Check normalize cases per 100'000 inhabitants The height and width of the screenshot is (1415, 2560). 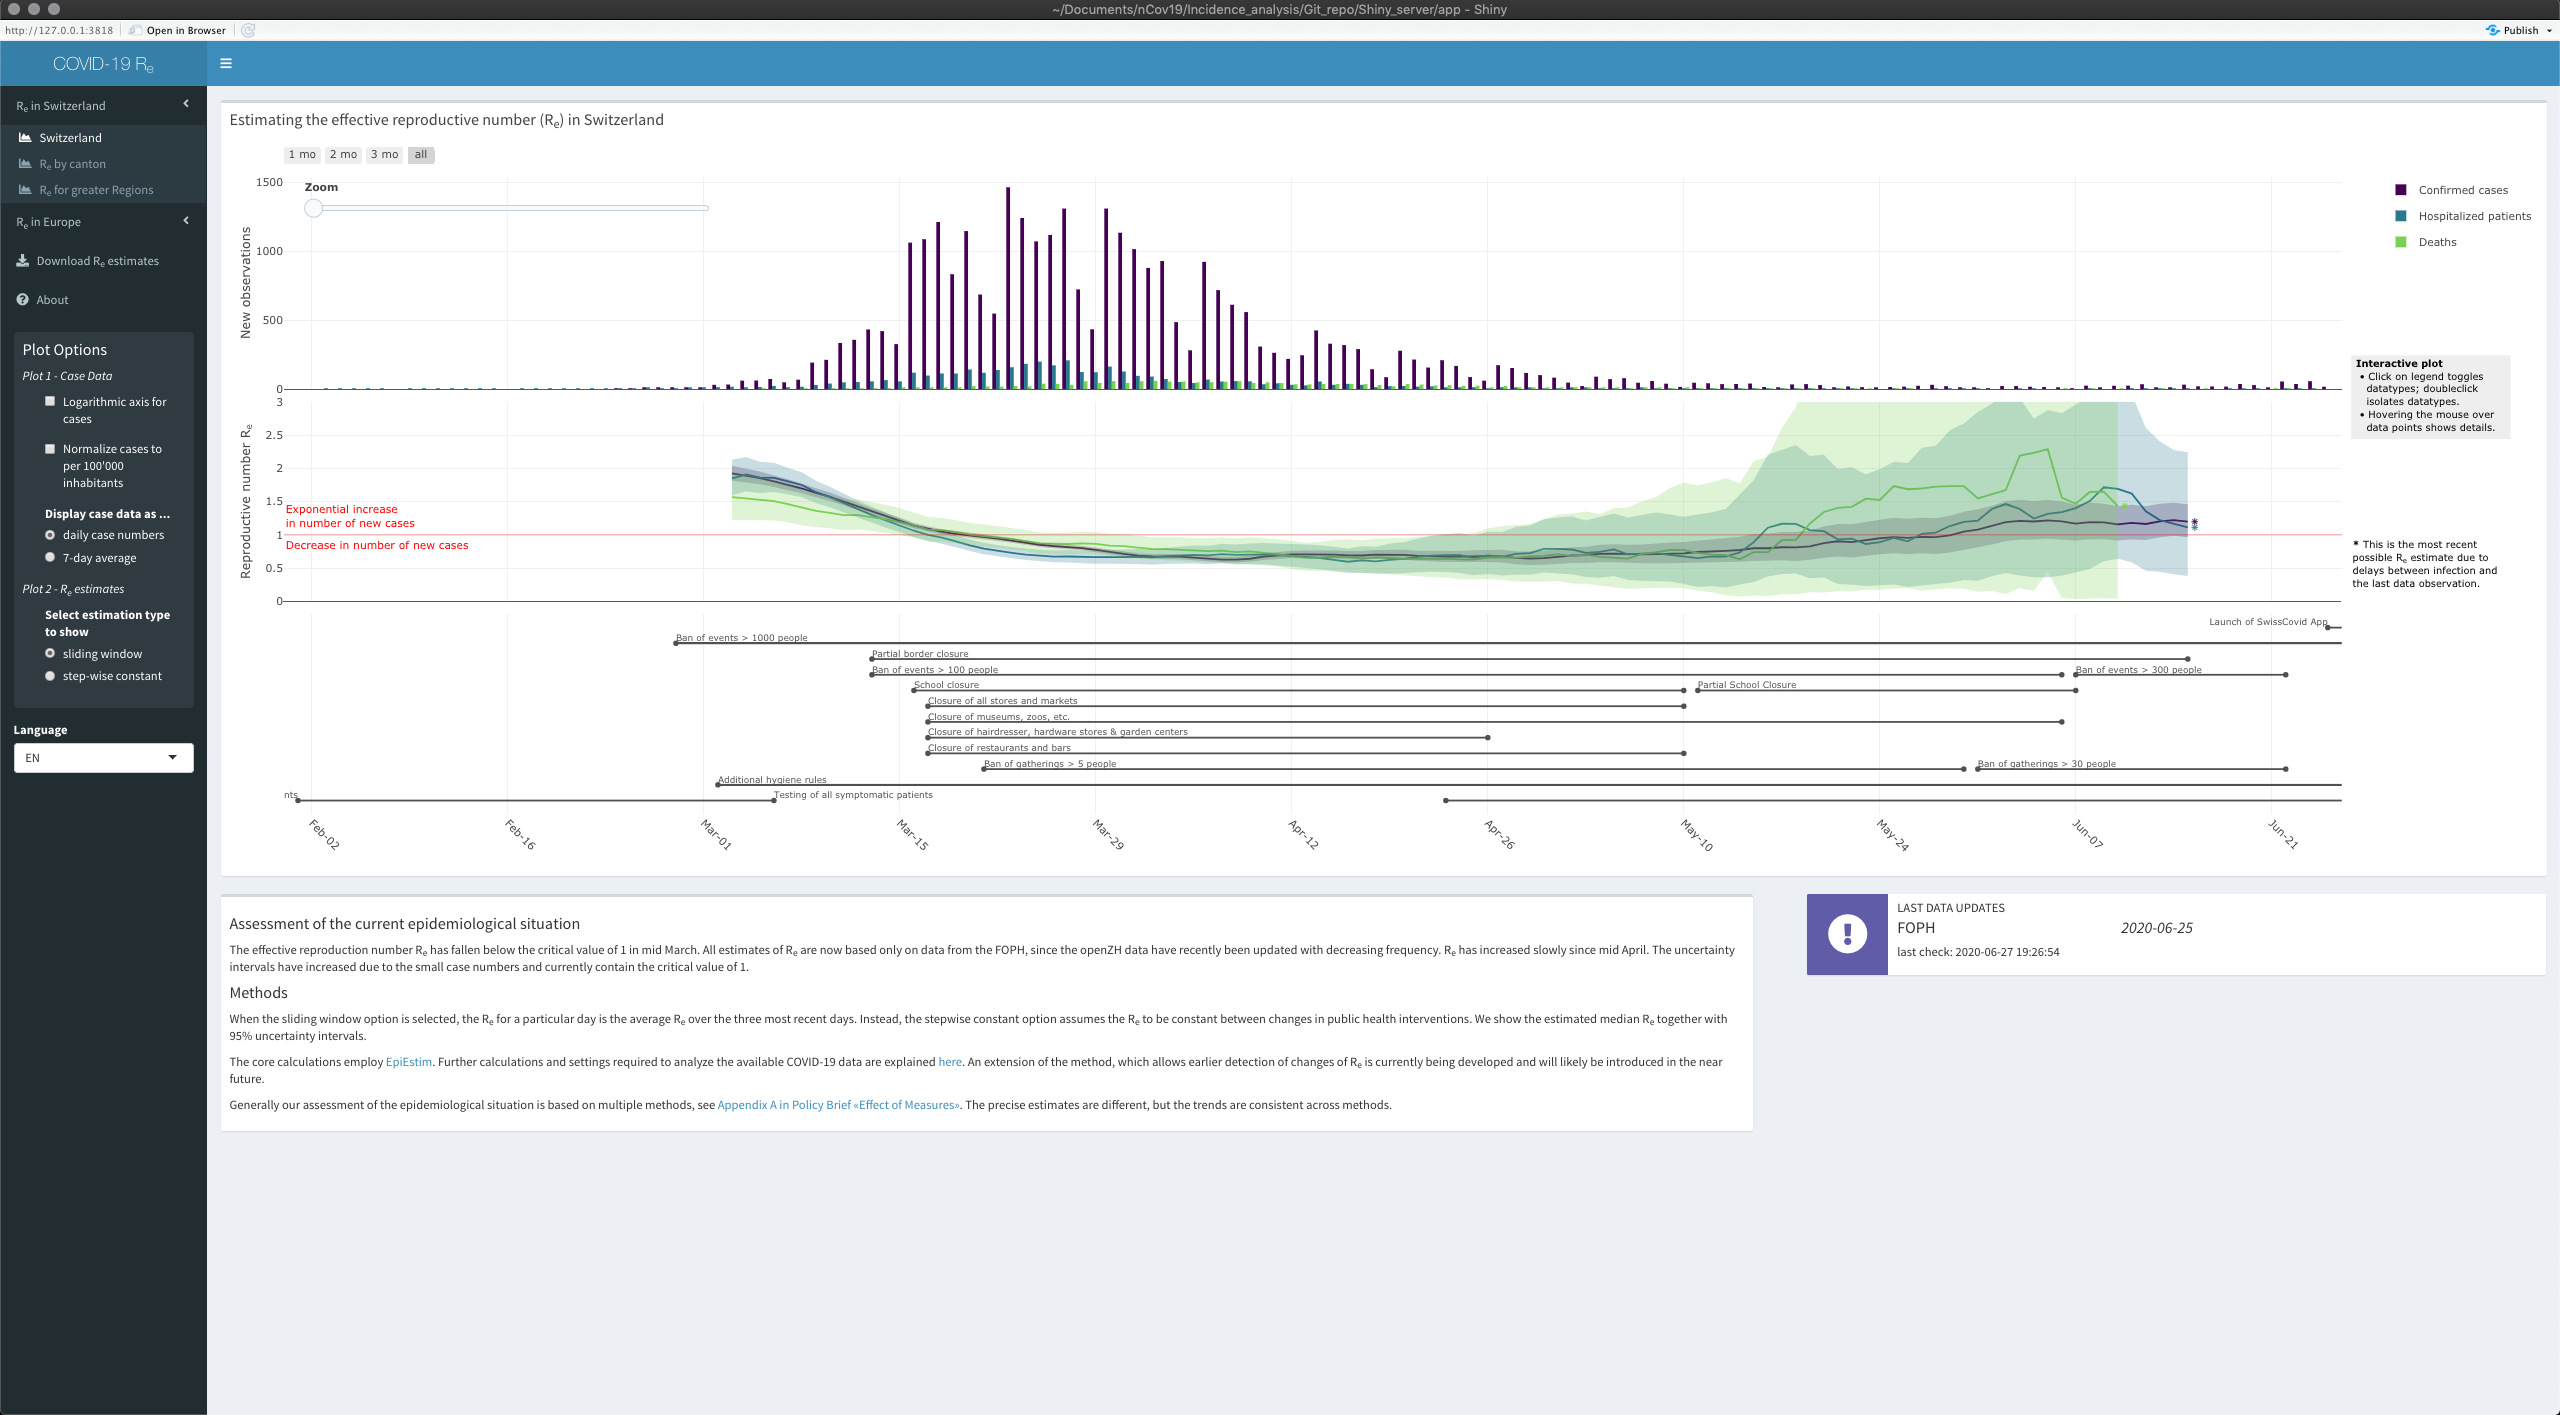tap(50, 449)
